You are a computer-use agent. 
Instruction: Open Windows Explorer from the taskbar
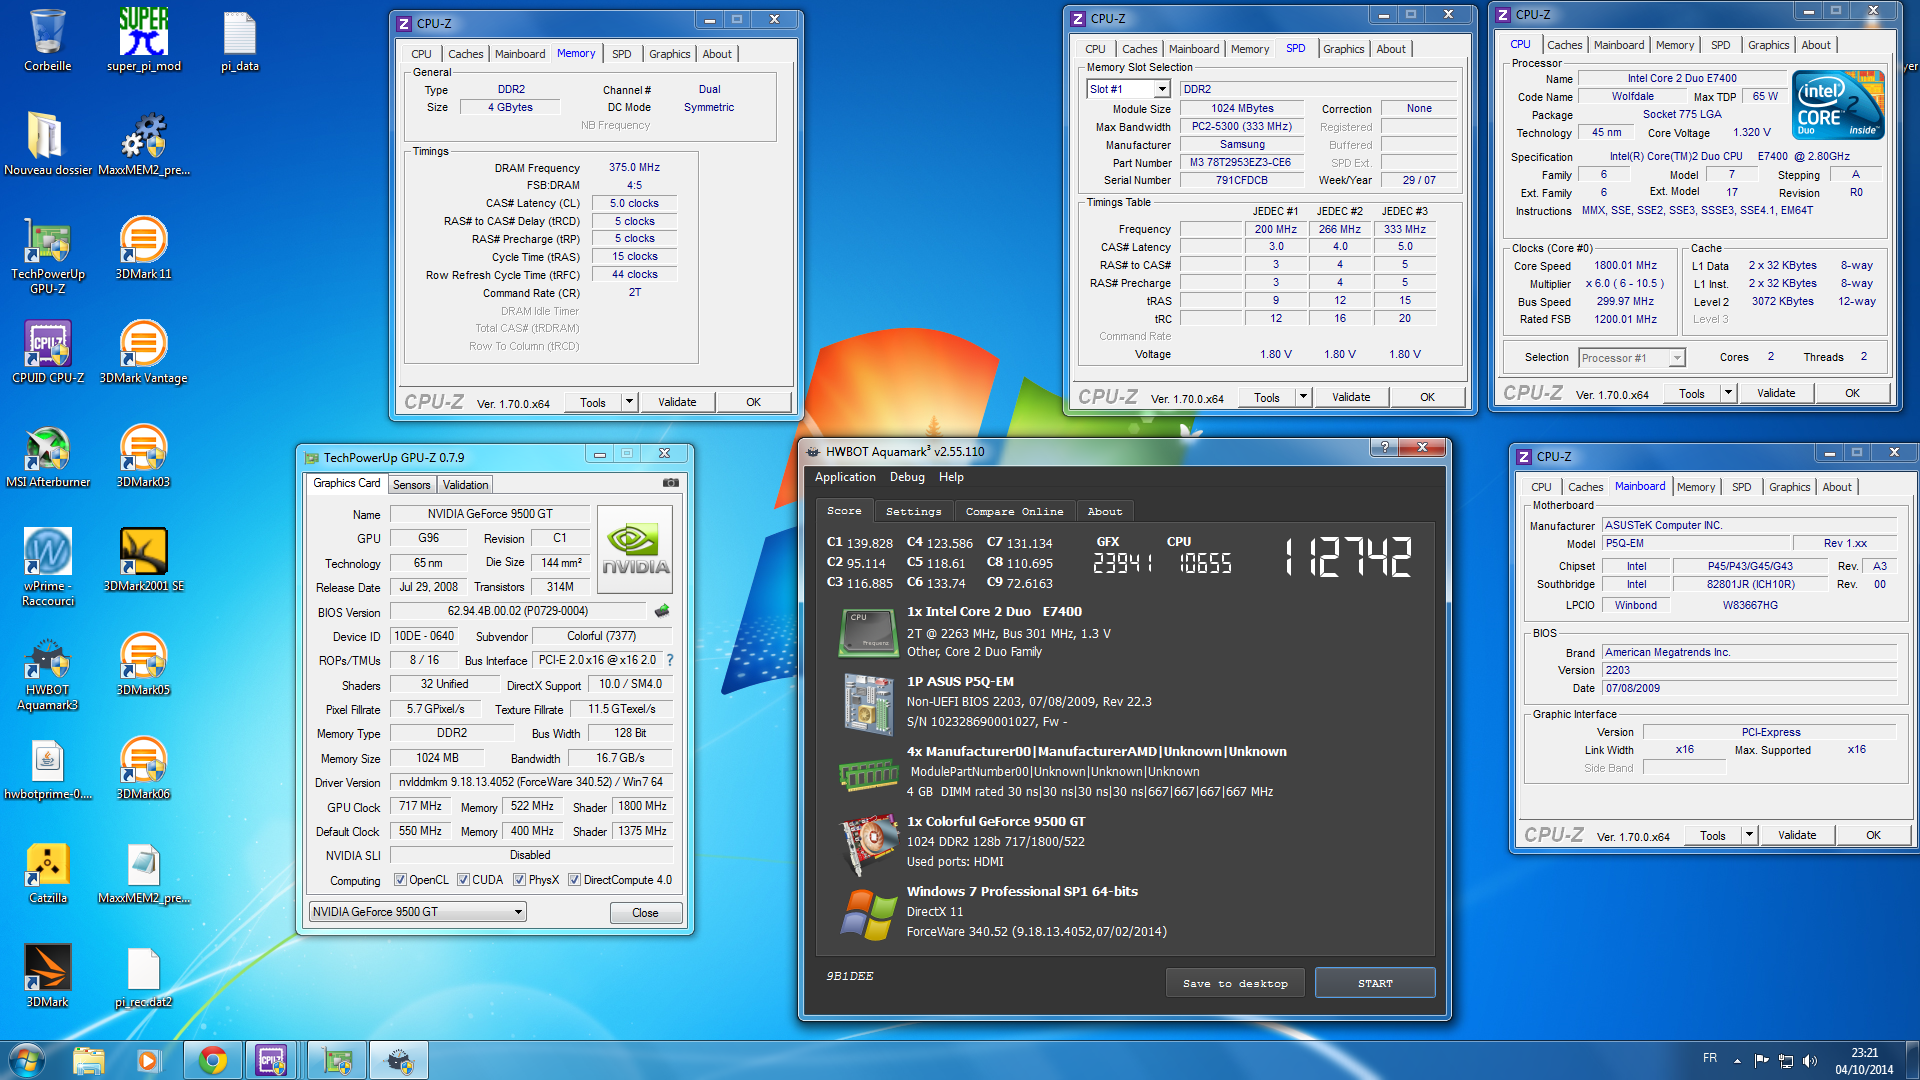(89, 1060)
